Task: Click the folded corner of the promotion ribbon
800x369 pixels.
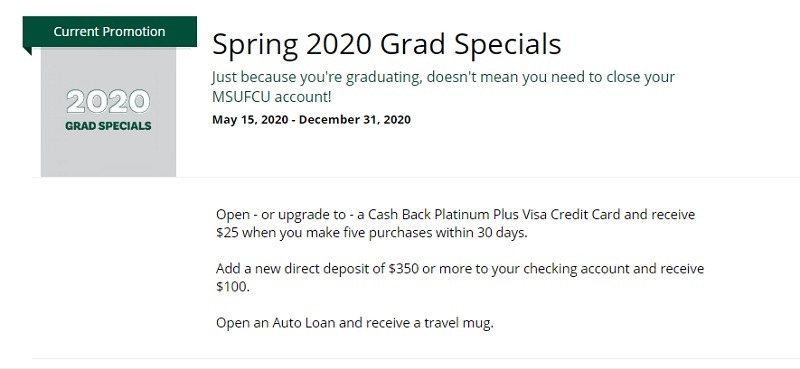Action: pyautogui.click(x=27, y=51)
